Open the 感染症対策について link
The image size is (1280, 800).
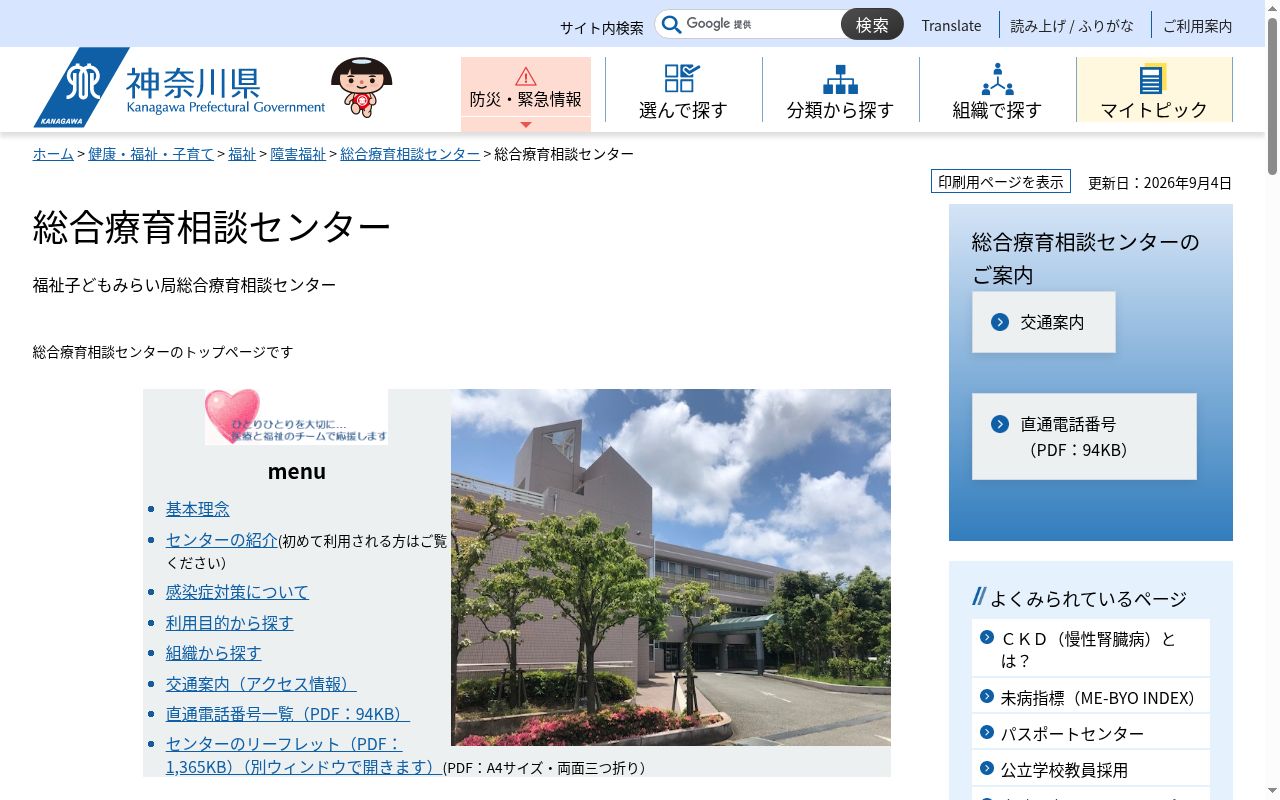[238, 592]
